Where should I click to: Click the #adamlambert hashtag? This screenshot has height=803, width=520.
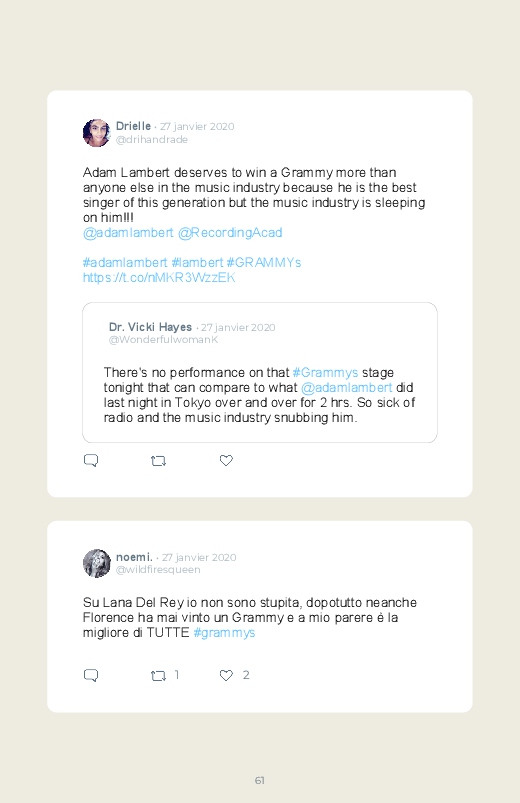pos(125,263)
